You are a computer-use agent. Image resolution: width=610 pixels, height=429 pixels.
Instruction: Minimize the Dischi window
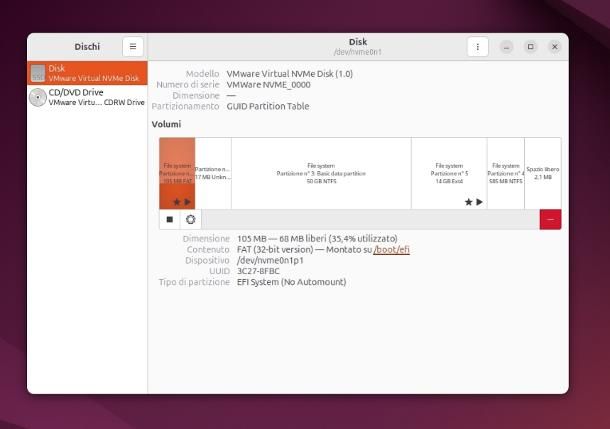click(x=506, y=47)
